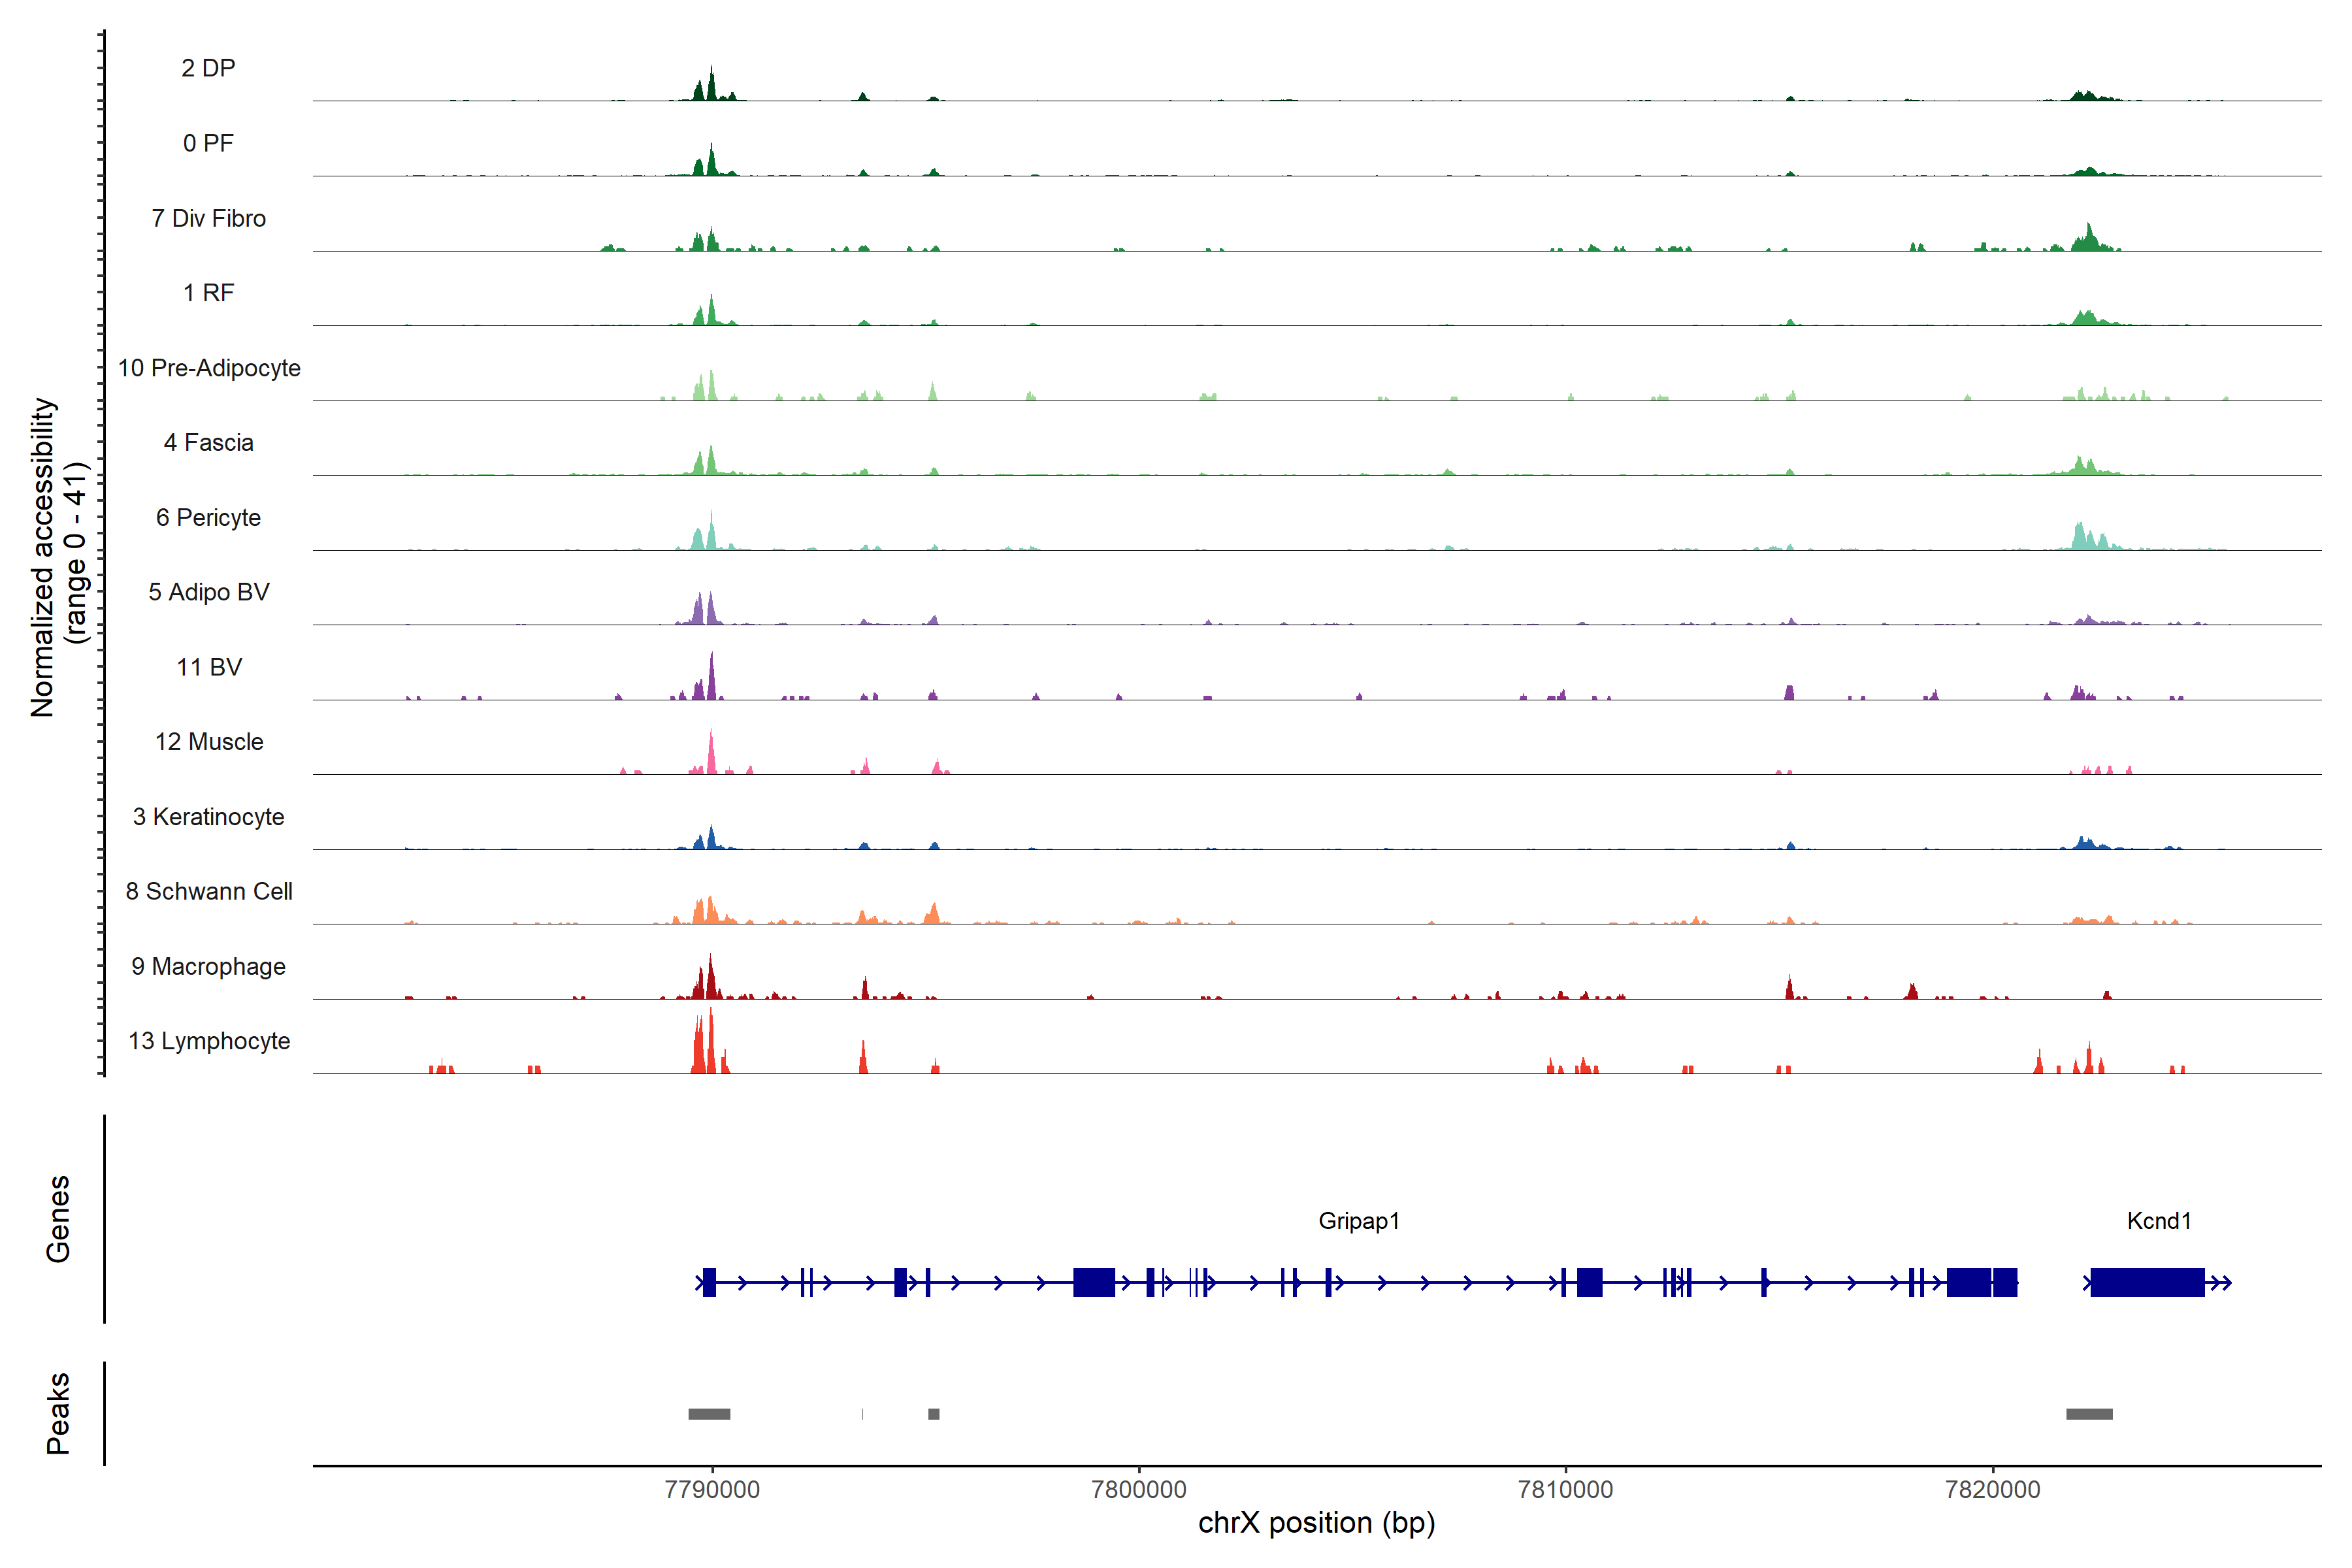Viewport: 2352px width, 1568px height.
Task: Click the leftmost gray peak bar
Action: click(x=709, y=1414)
